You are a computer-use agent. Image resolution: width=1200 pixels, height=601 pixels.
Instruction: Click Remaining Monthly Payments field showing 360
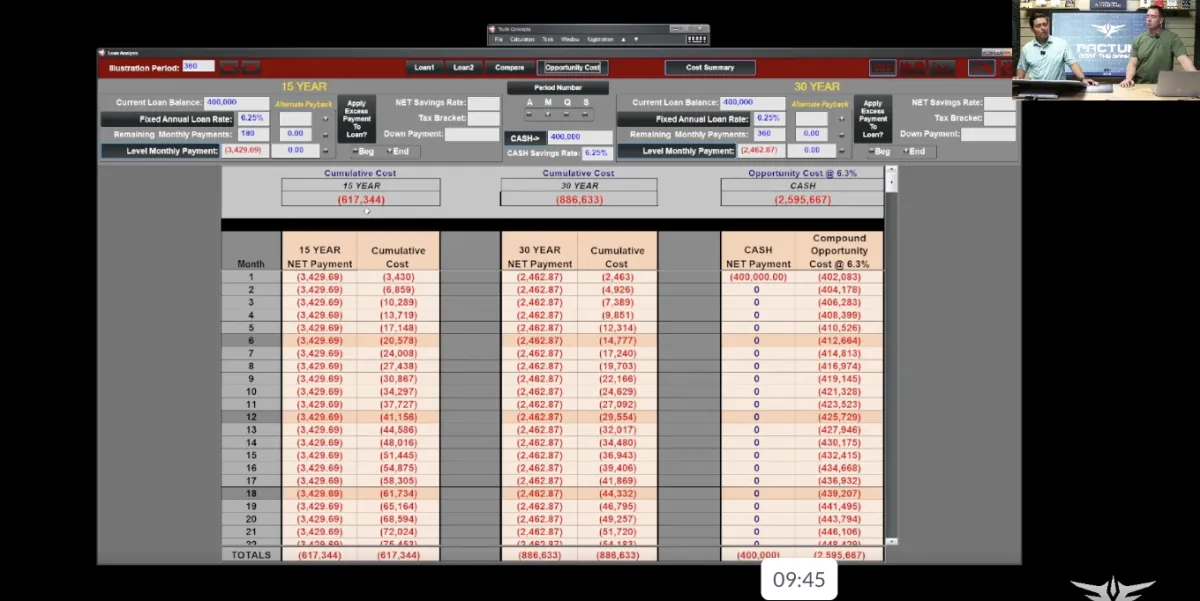(769, 134)
